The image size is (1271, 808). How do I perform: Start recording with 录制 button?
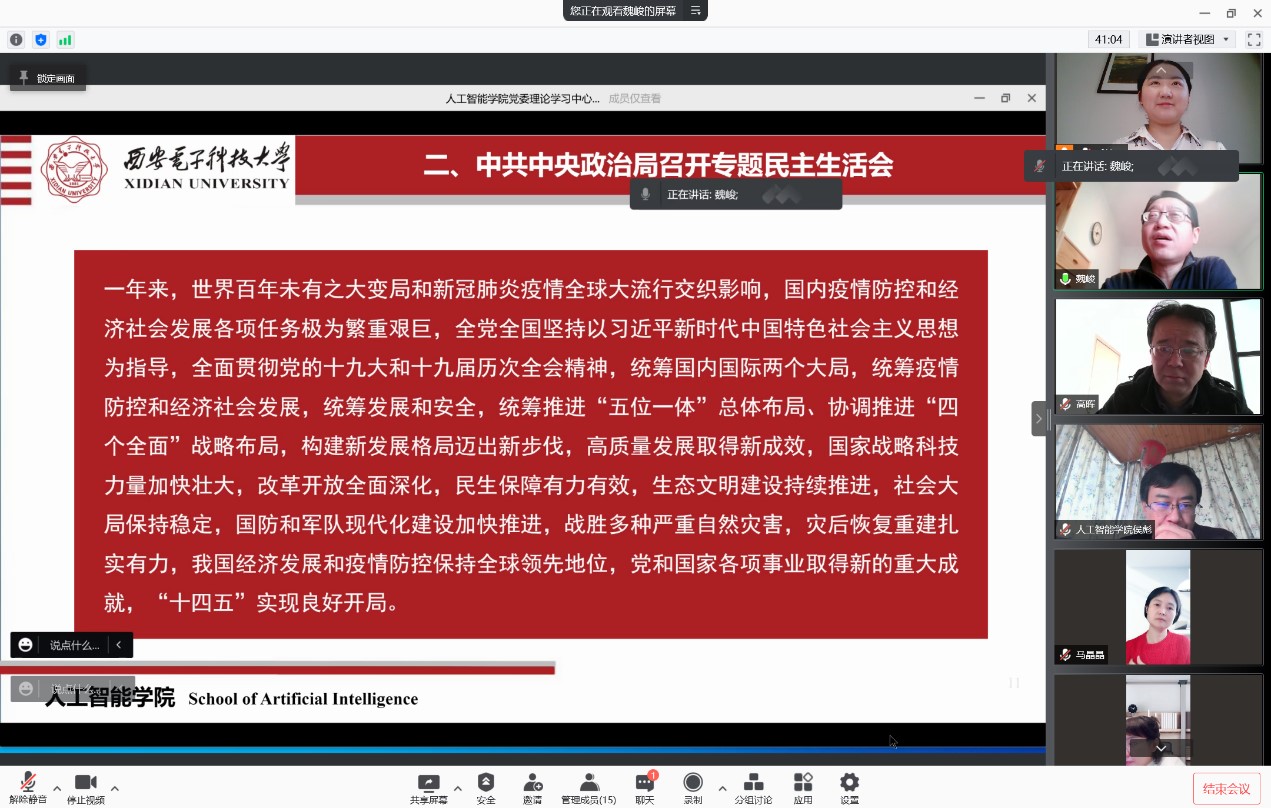click(x=693, y=787)
